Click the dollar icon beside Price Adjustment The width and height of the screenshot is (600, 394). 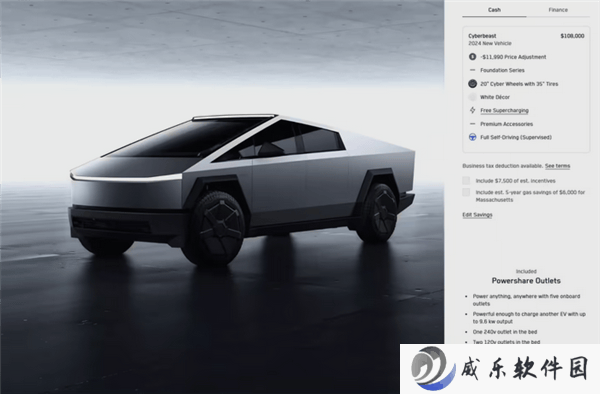pyautogui.click(x=473, y=57)
